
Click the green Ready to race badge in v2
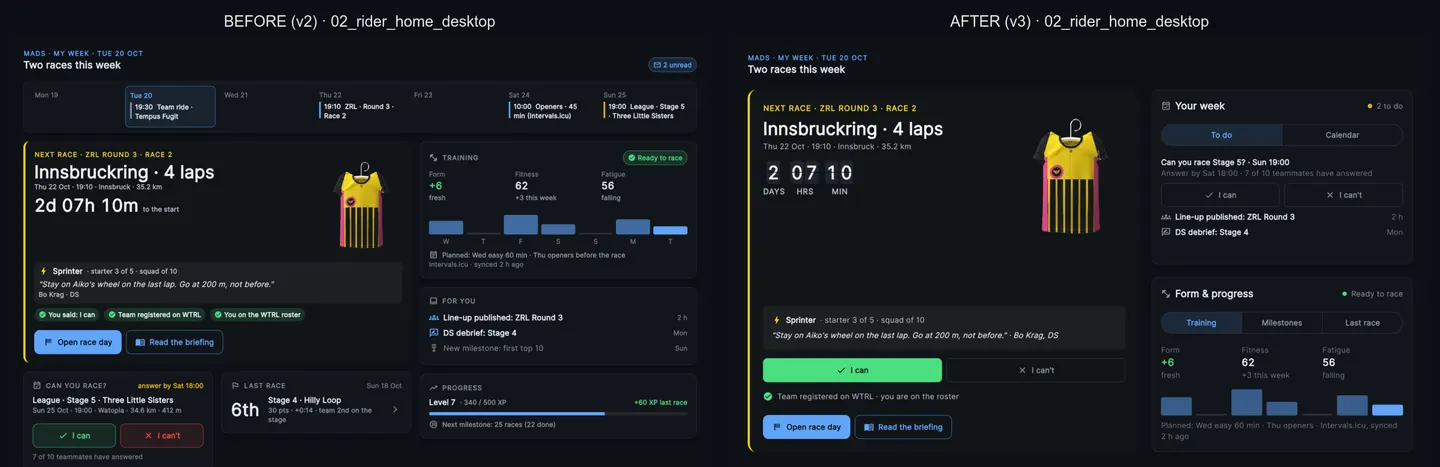[655, 158]
